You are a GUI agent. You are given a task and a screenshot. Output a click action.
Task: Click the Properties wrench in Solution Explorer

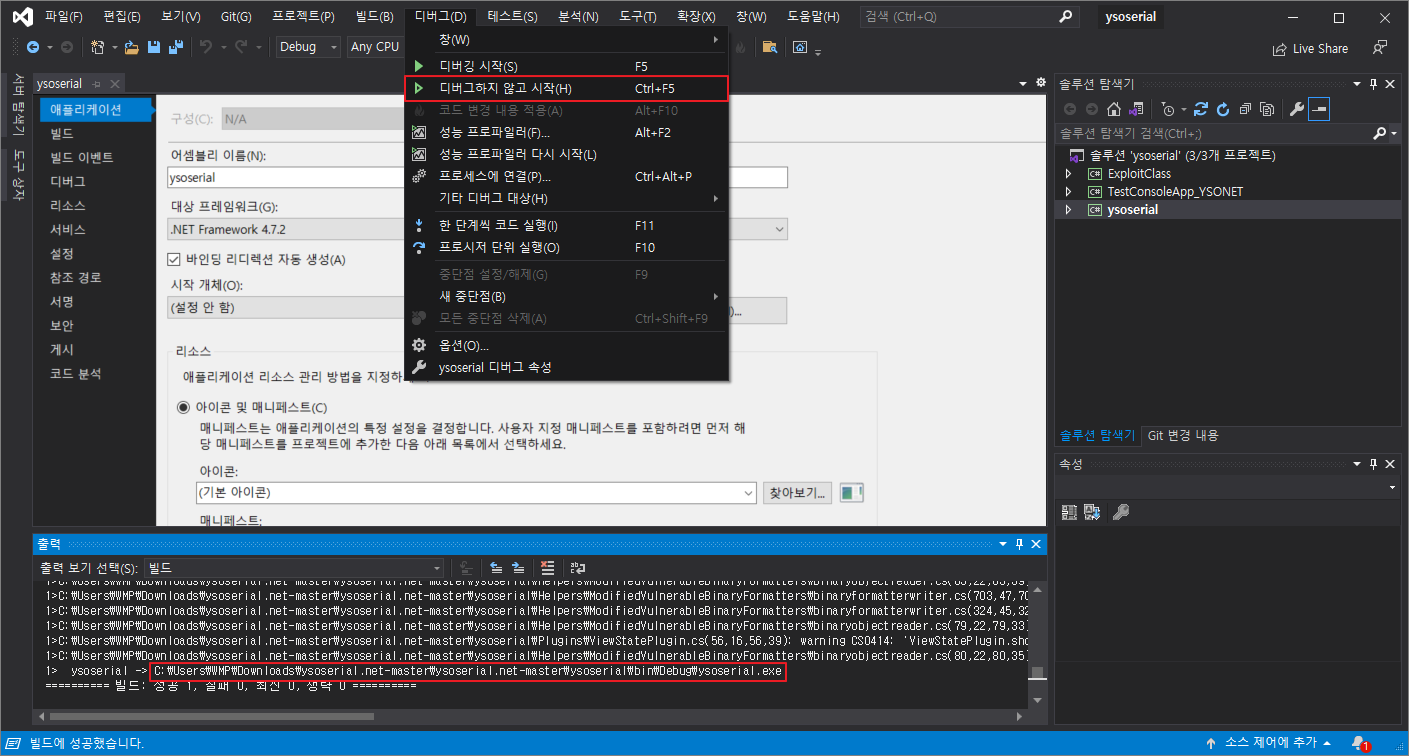point(1297,109)
